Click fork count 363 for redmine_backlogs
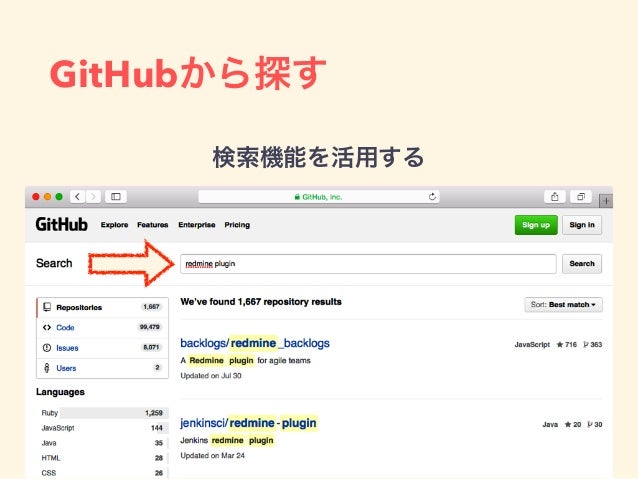 pos(593,345)
